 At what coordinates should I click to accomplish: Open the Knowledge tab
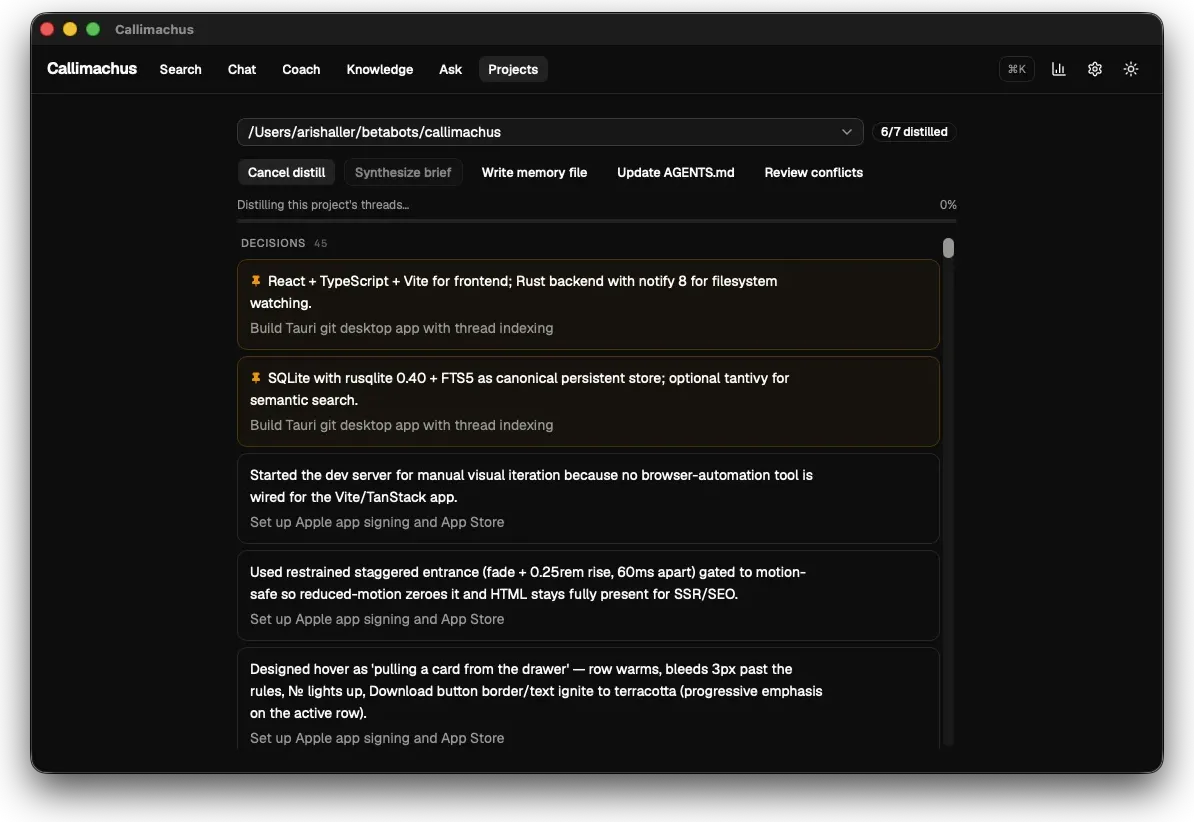click(x=380, y=69)
